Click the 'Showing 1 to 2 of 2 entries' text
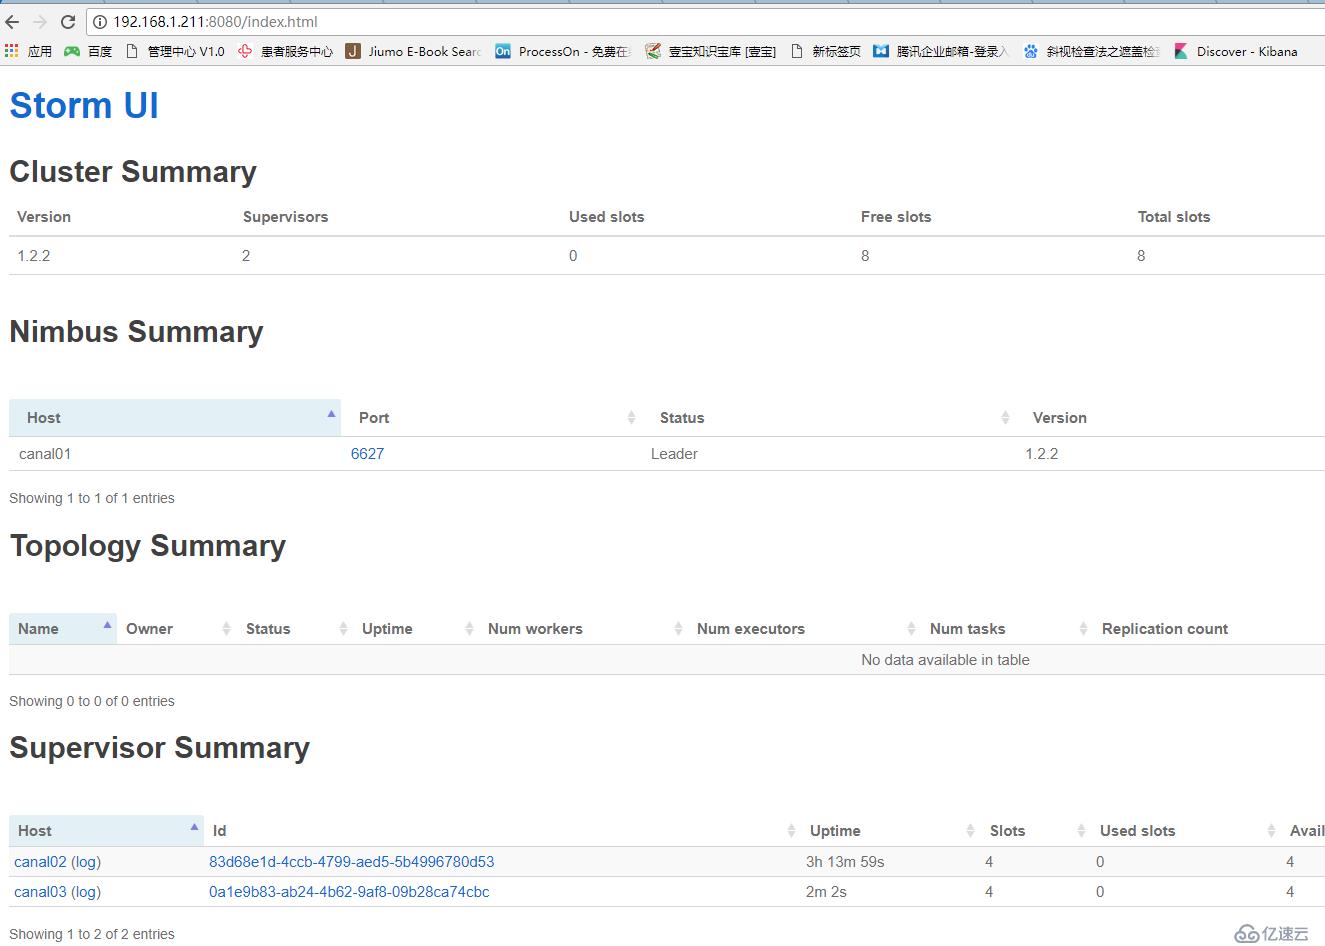Screen dimensions: 1325x946 92,933
